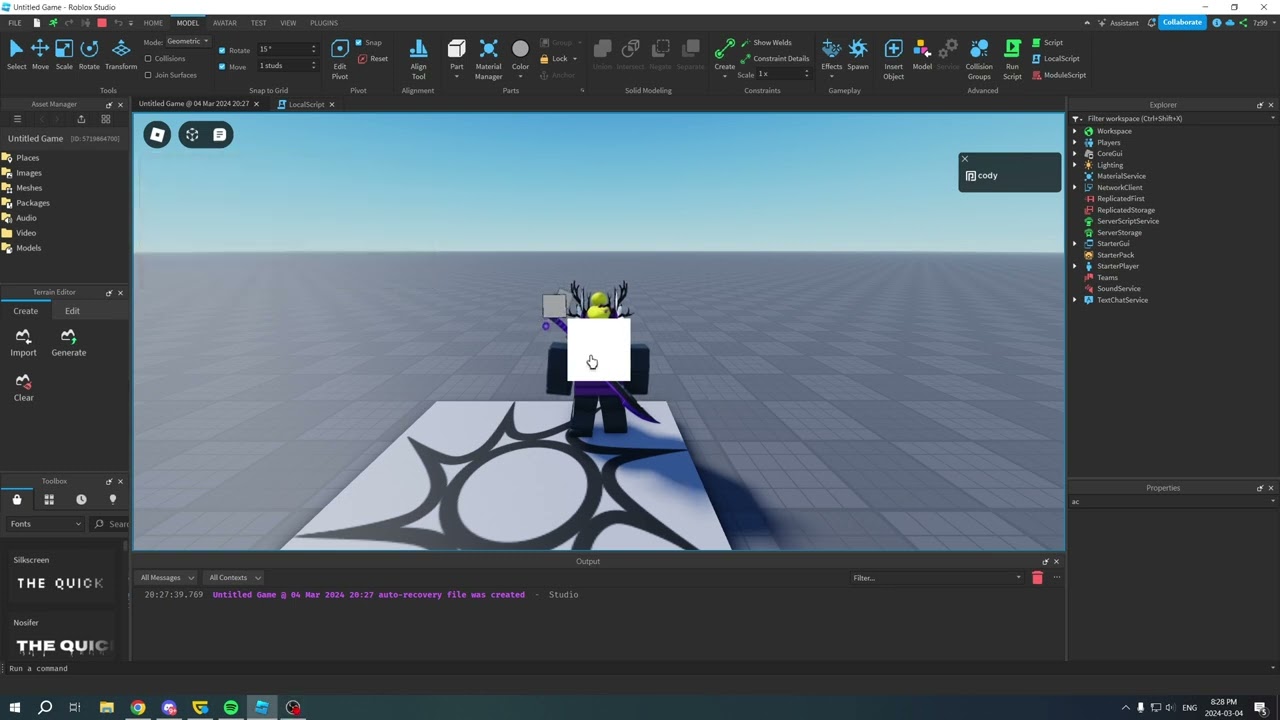Stop playtest with red stop button
The height and width of the screenshot is (720, 1280).
101,22
